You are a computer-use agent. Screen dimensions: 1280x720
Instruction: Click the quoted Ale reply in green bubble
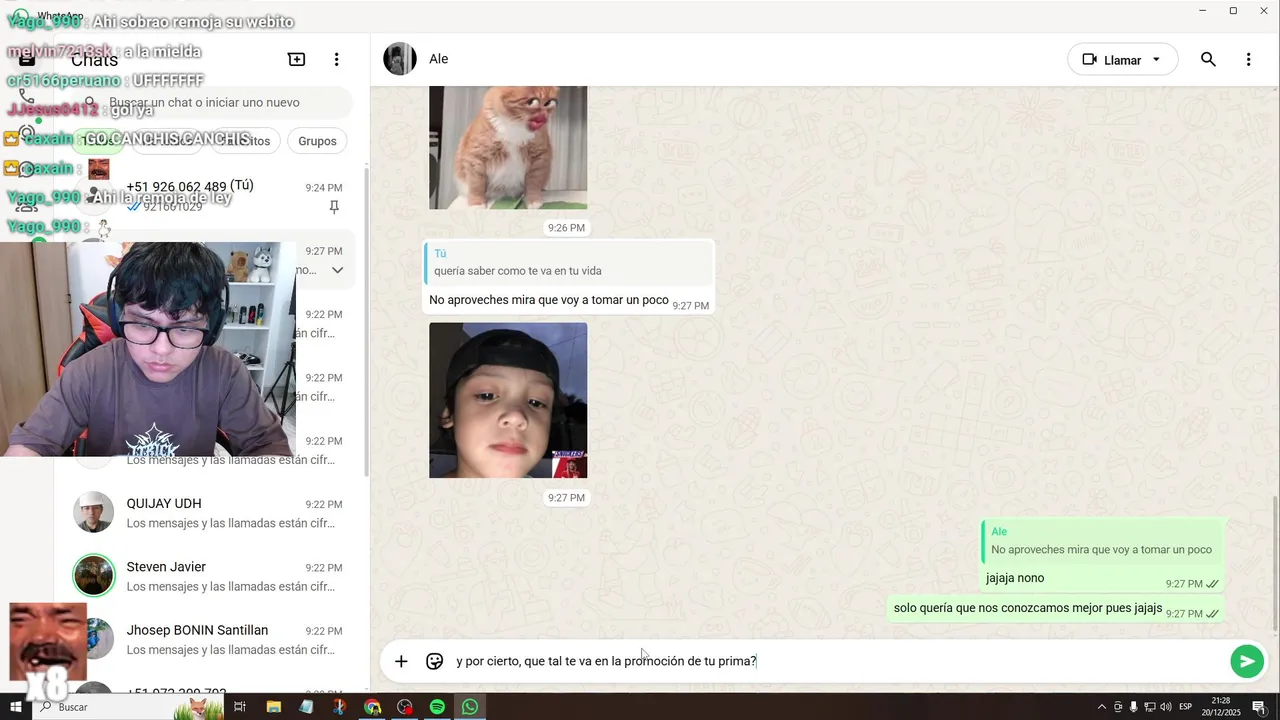click(x=1102, y=541)
